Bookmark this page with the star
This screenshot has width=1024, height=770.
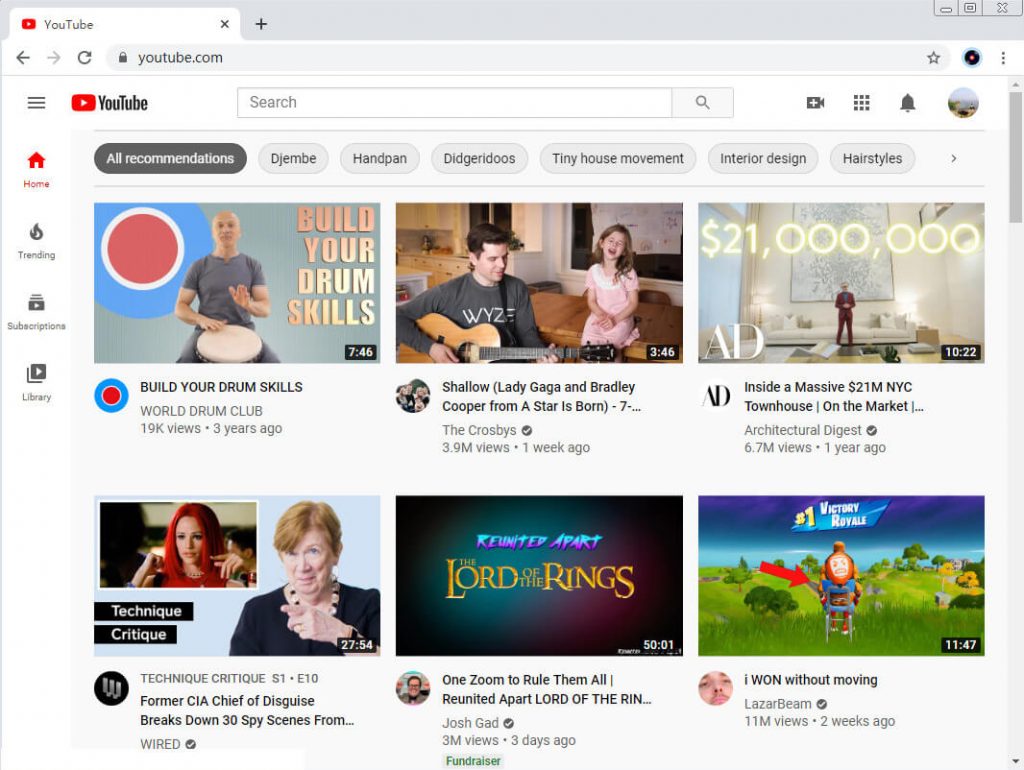tap(934, 57)
